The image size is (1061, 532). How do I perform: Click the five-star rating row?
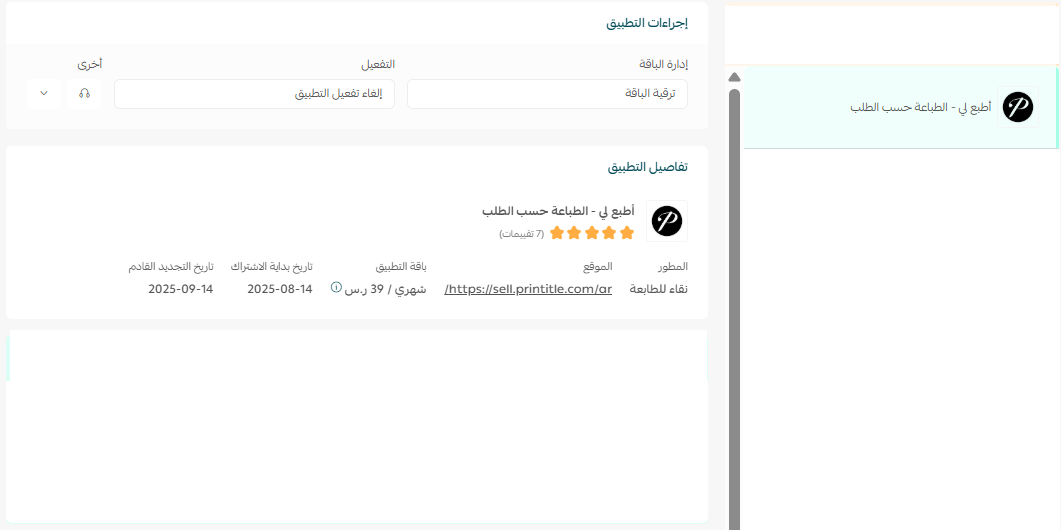coord(592,234)
